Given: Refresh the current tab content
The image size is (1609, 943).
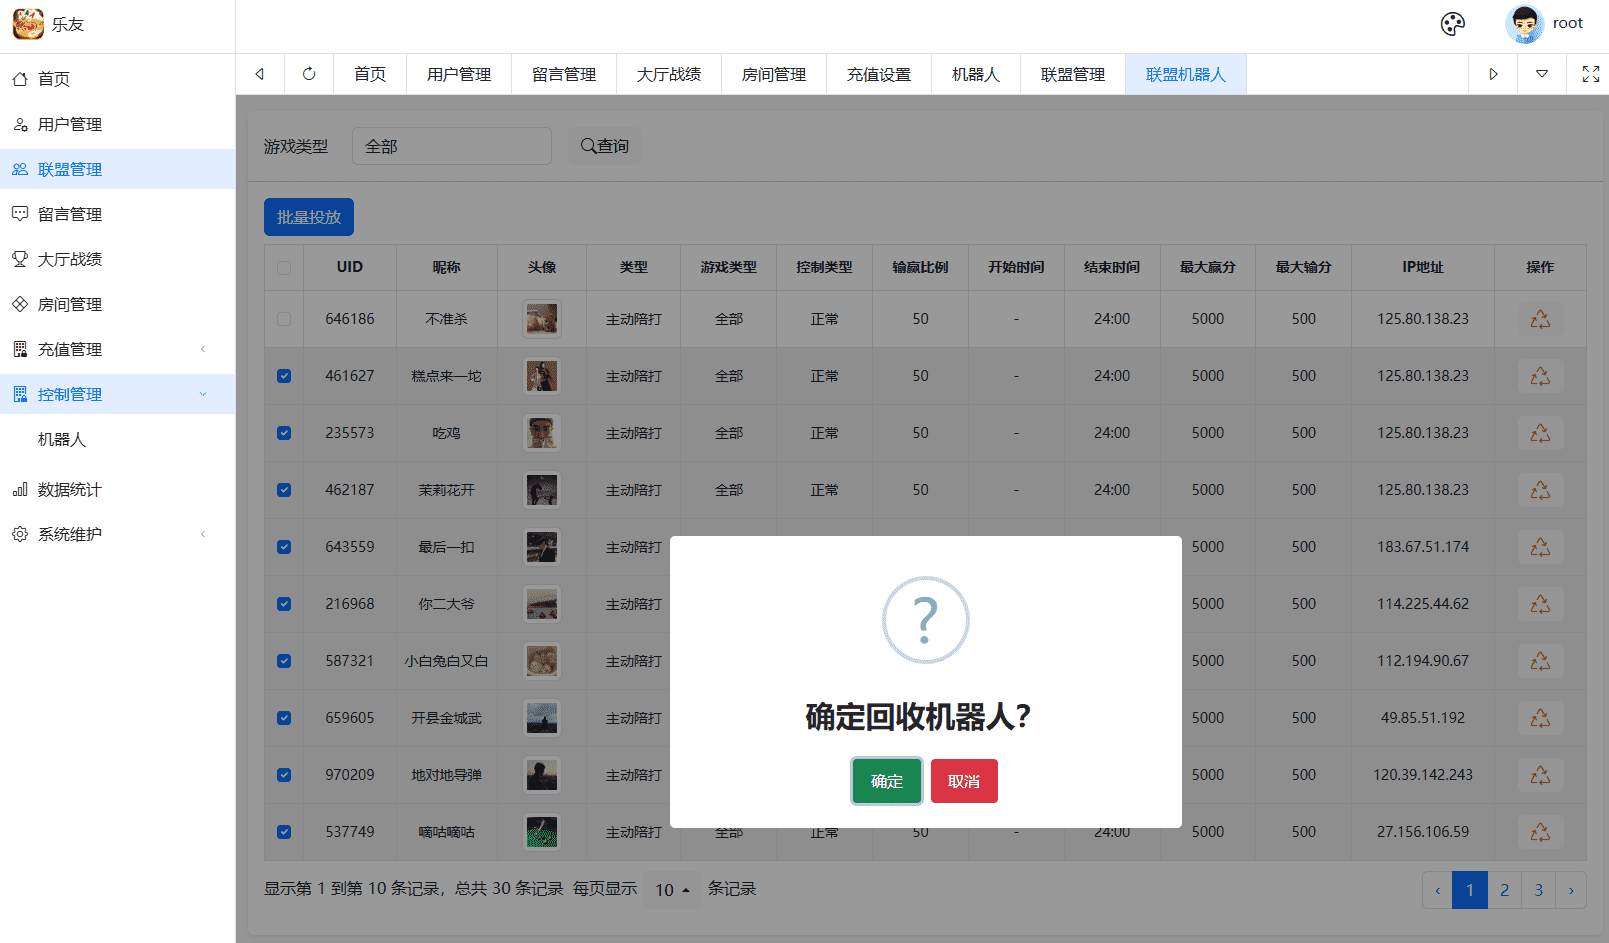Looking at the screenshot, I should click(308, 73).
